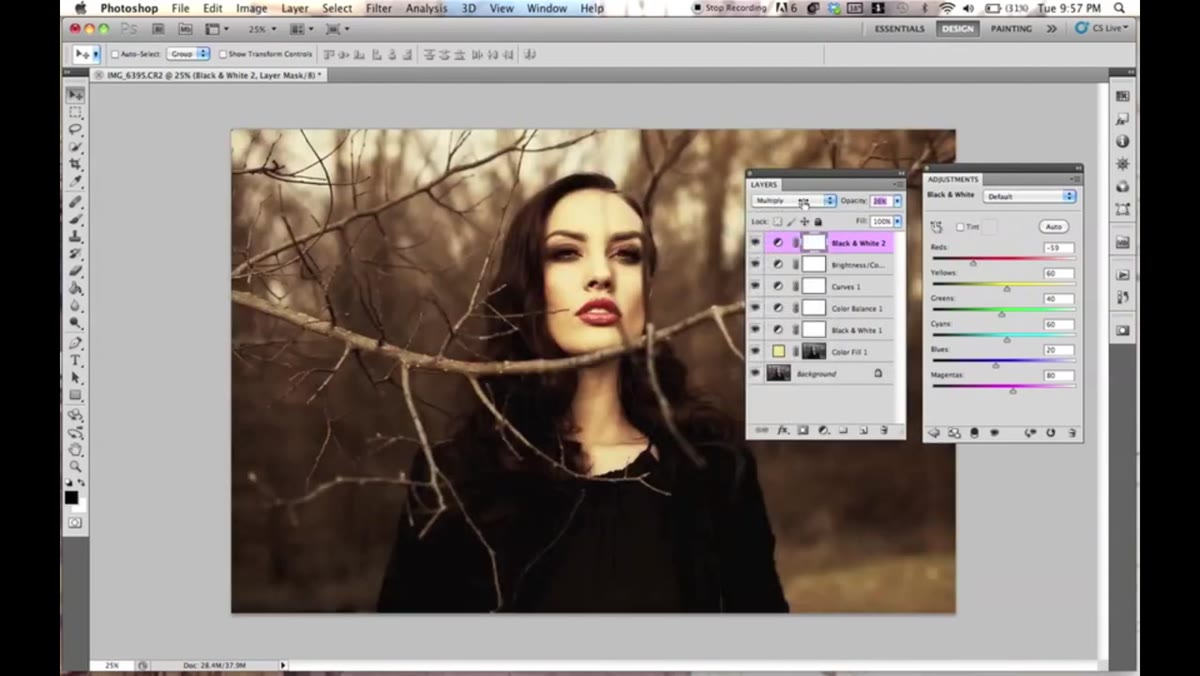
Task: Switch to the Painting workspace
Action: click(x=1011, y=29)
